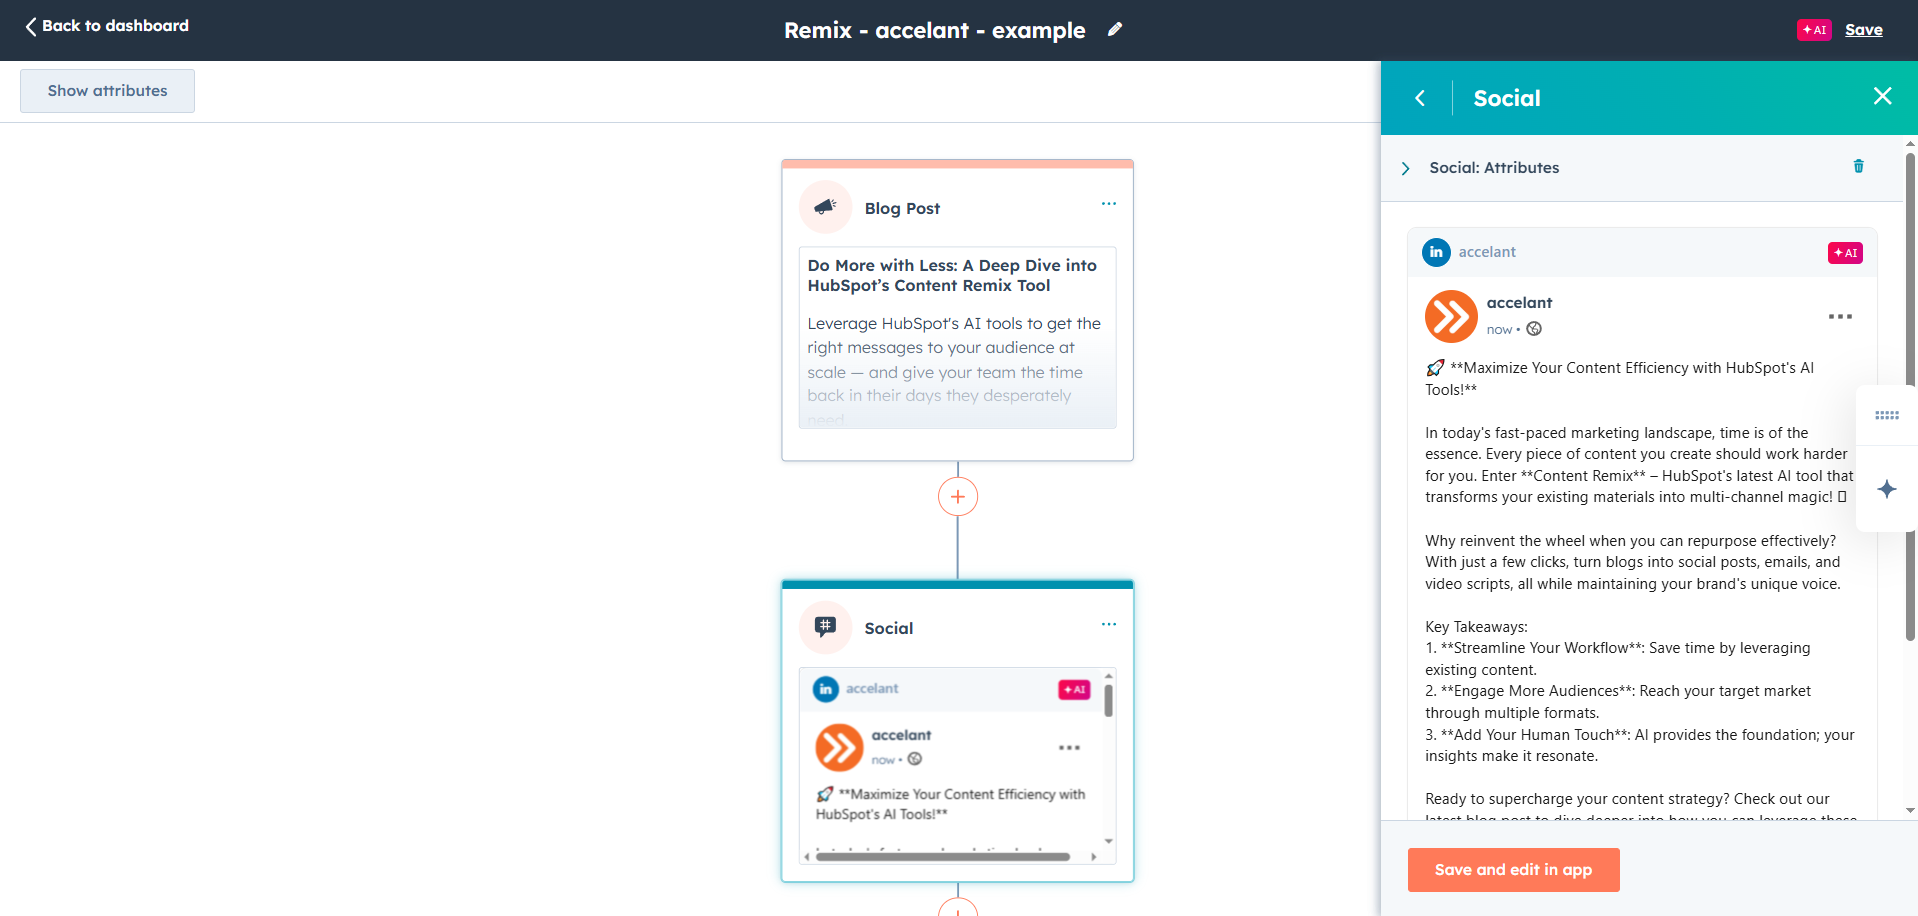1918x916 pixels.
Task: Click accelant avatar in side panel post
Action: (x=1451, y=316)
